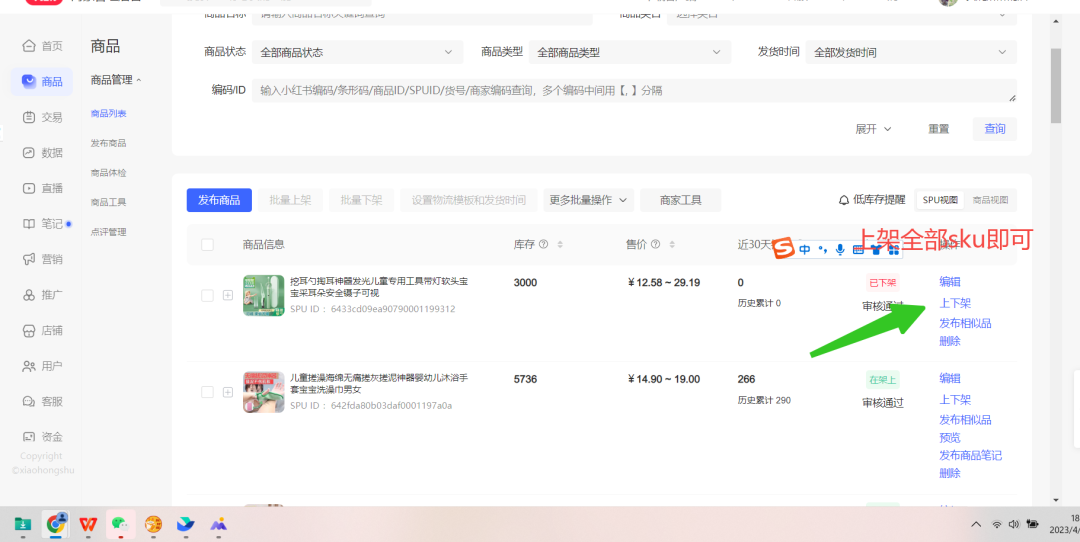Click 上下架 for 挖耳勺掏耳神器 product
1080x542 pixels.
tap(955, 303)
